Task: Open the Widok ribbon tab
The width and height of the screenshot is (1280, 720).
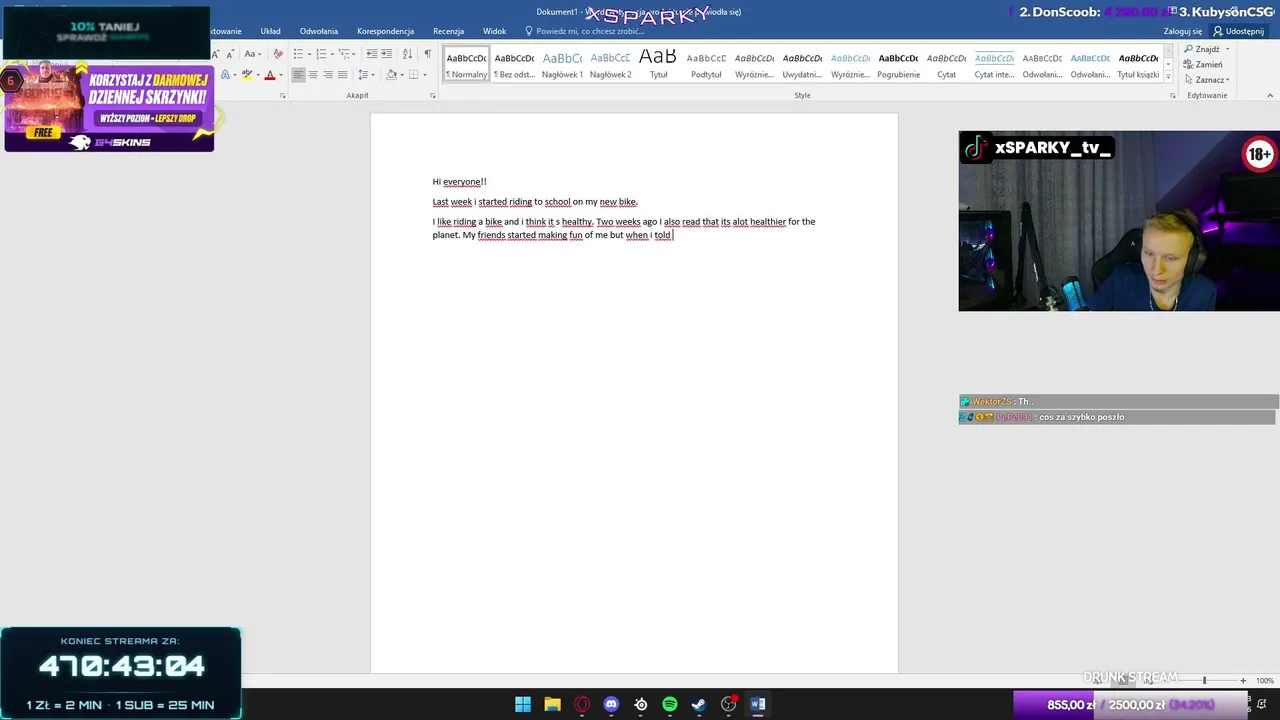Action: 494,31
